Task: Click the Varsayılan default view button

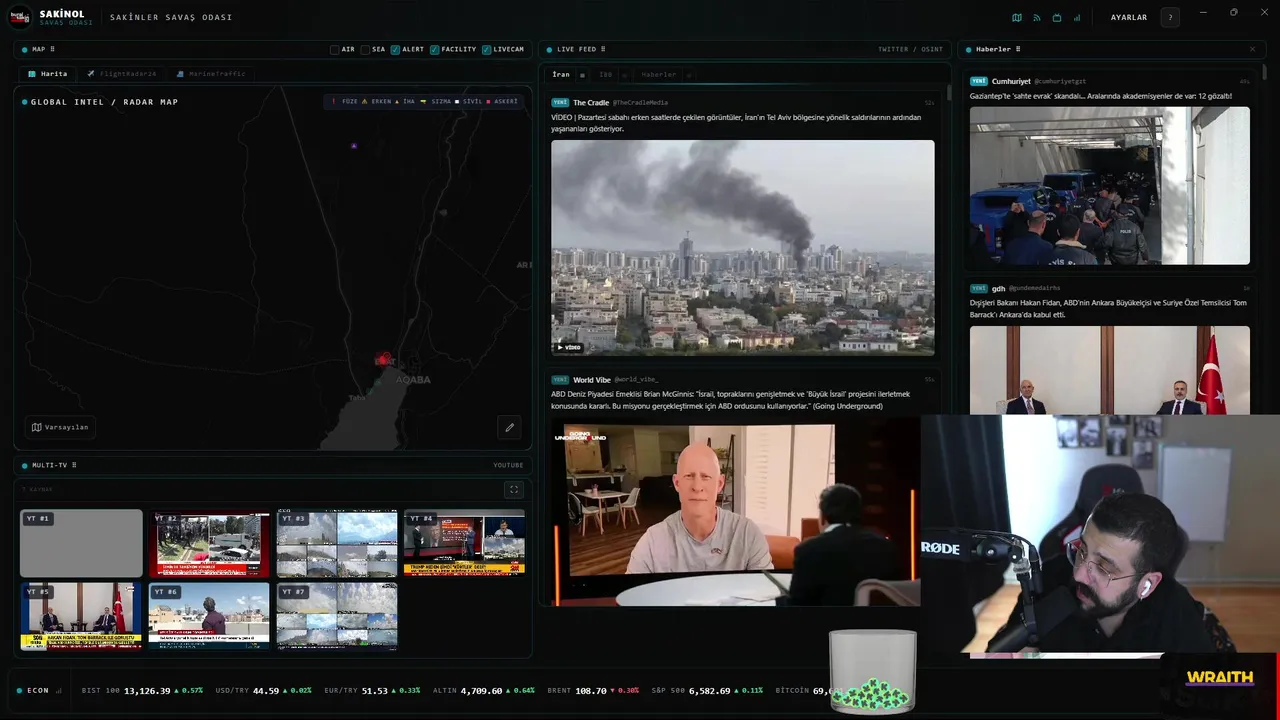Action: pyautogui.click(x=60, y=427)
